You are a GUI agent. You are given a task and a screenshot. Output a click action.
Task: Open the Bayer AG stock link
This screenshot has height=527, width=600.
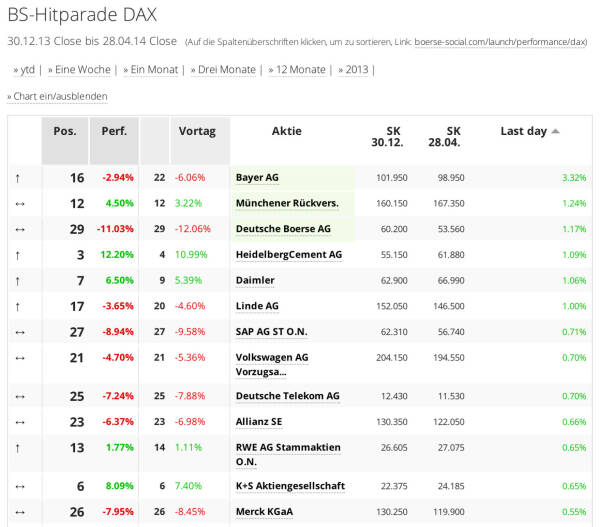[257, 177]
